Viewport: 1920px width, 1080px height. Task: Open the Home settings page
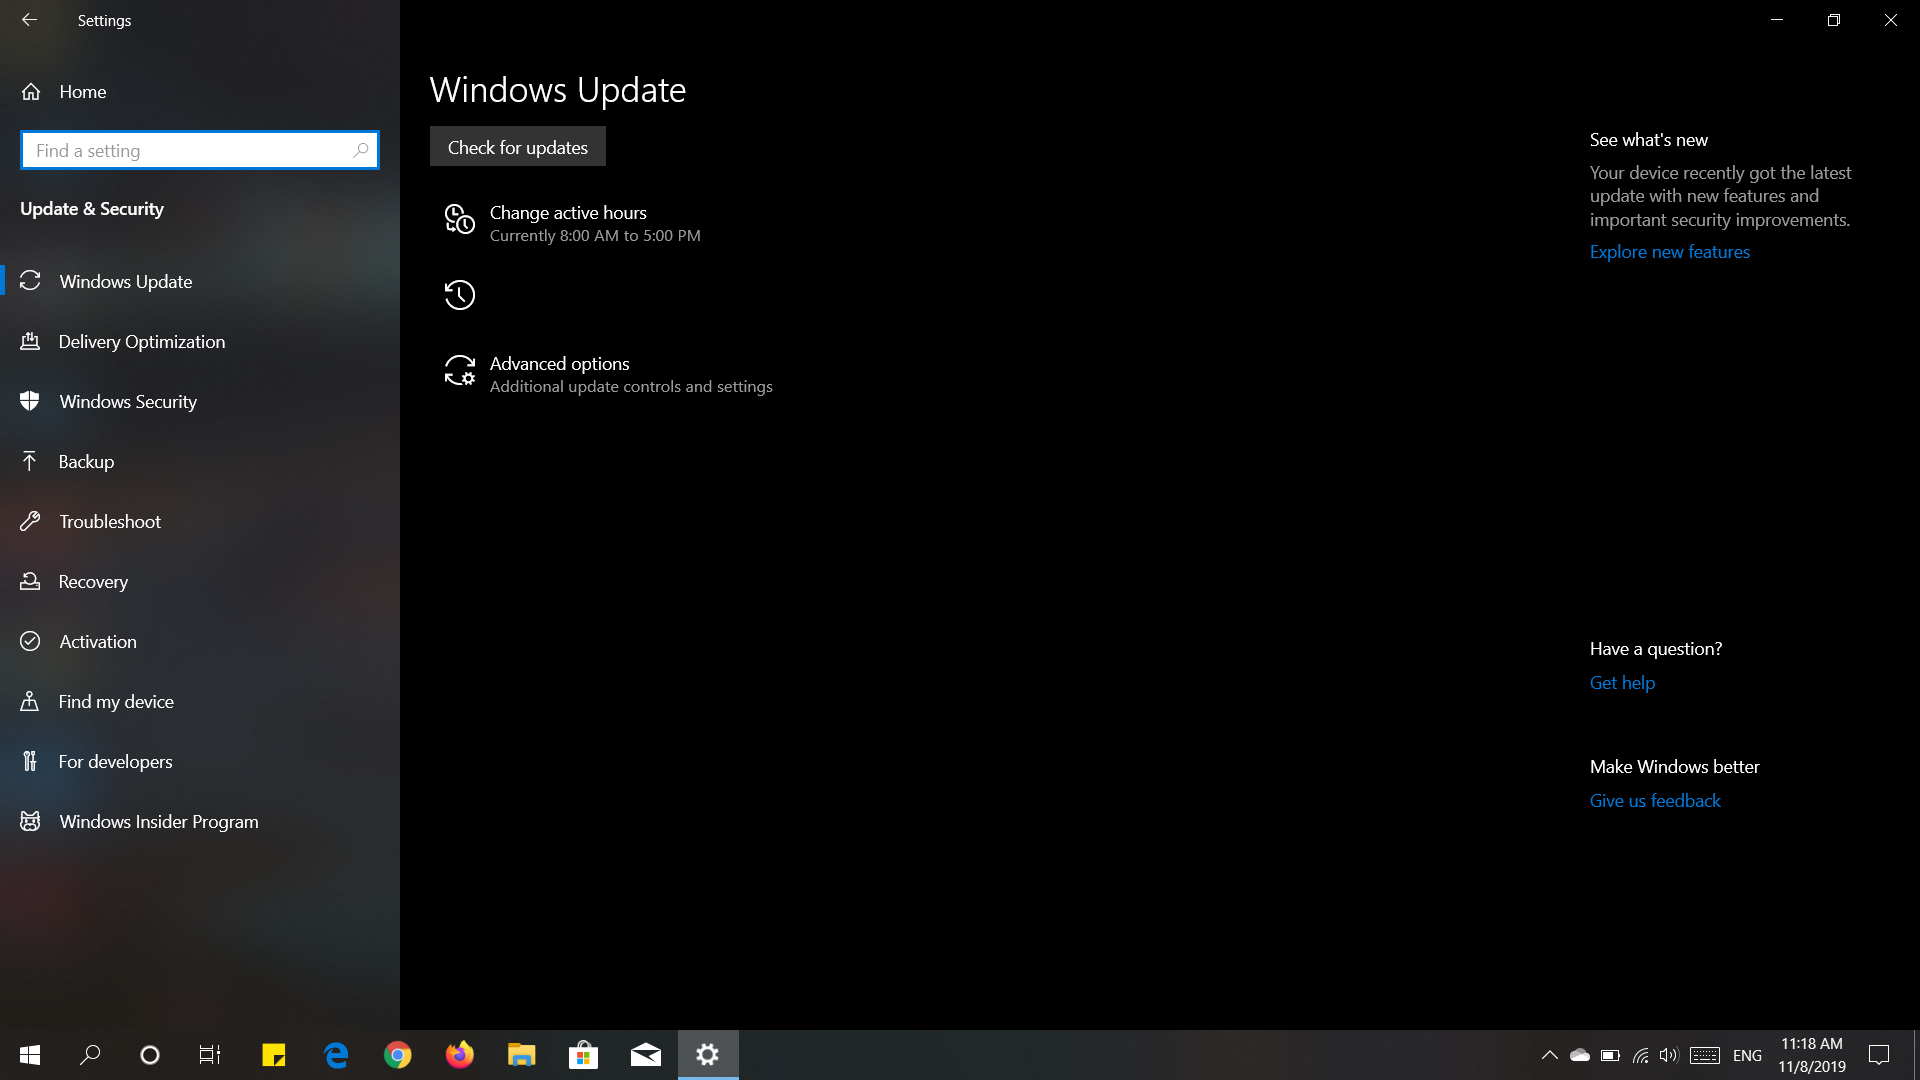pos(200,91)
